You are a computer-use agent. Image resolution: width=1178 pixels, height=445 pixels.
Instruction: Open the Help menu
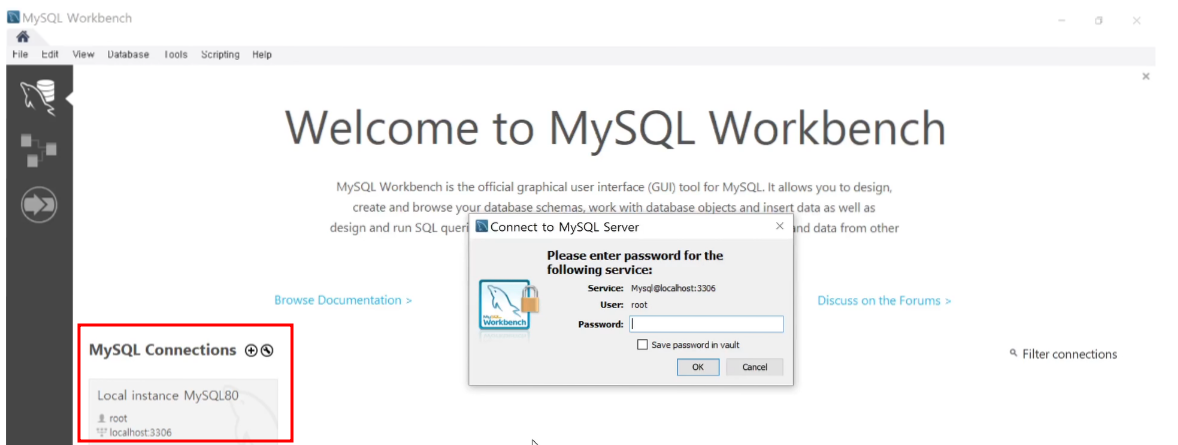tap(262, 54)
